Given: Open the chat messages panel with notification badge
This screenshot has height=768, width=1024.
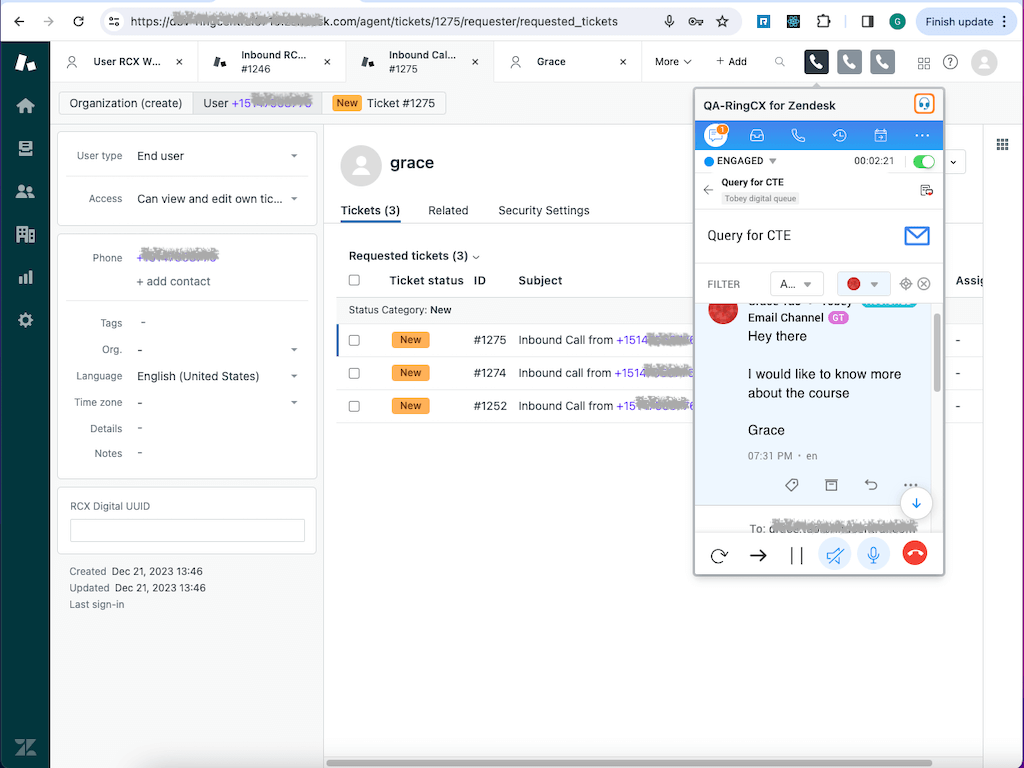Looking at the screenshot, I should (716, 134).
